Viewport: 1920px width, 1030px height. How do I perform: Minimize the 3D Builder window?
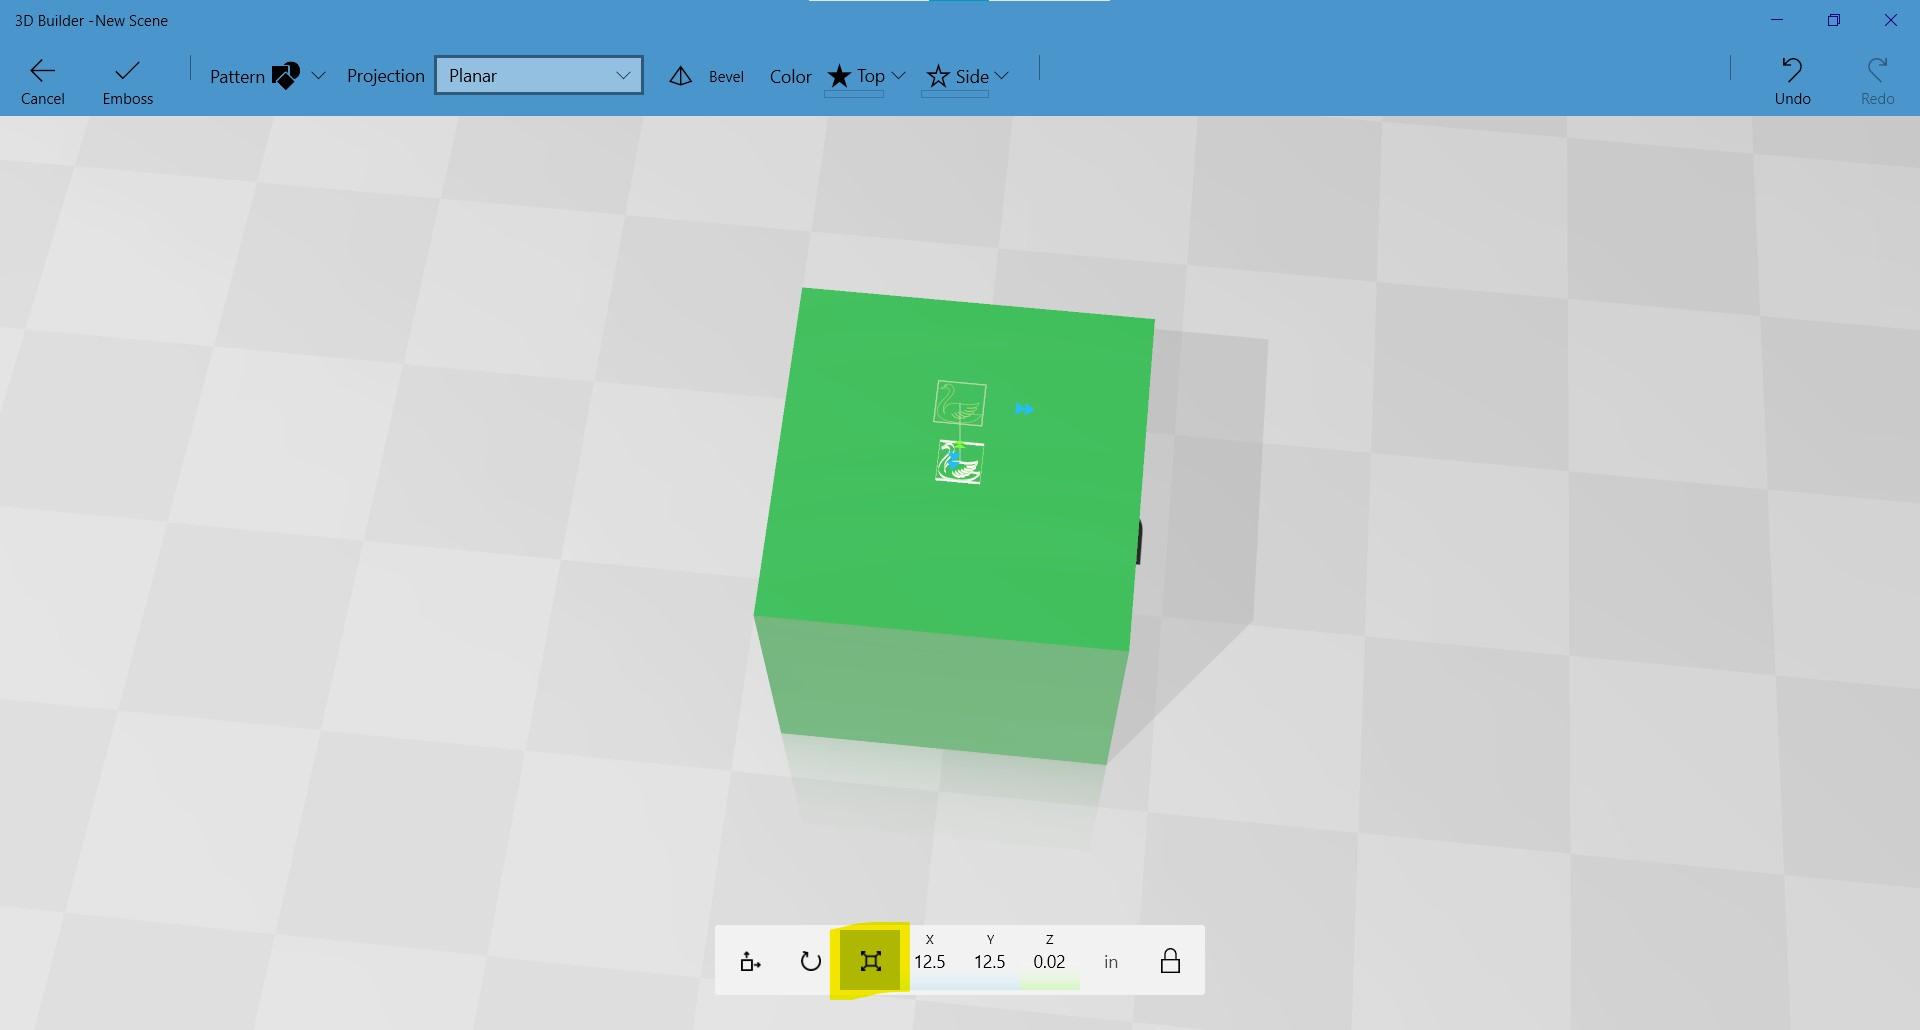[1777, 20]
